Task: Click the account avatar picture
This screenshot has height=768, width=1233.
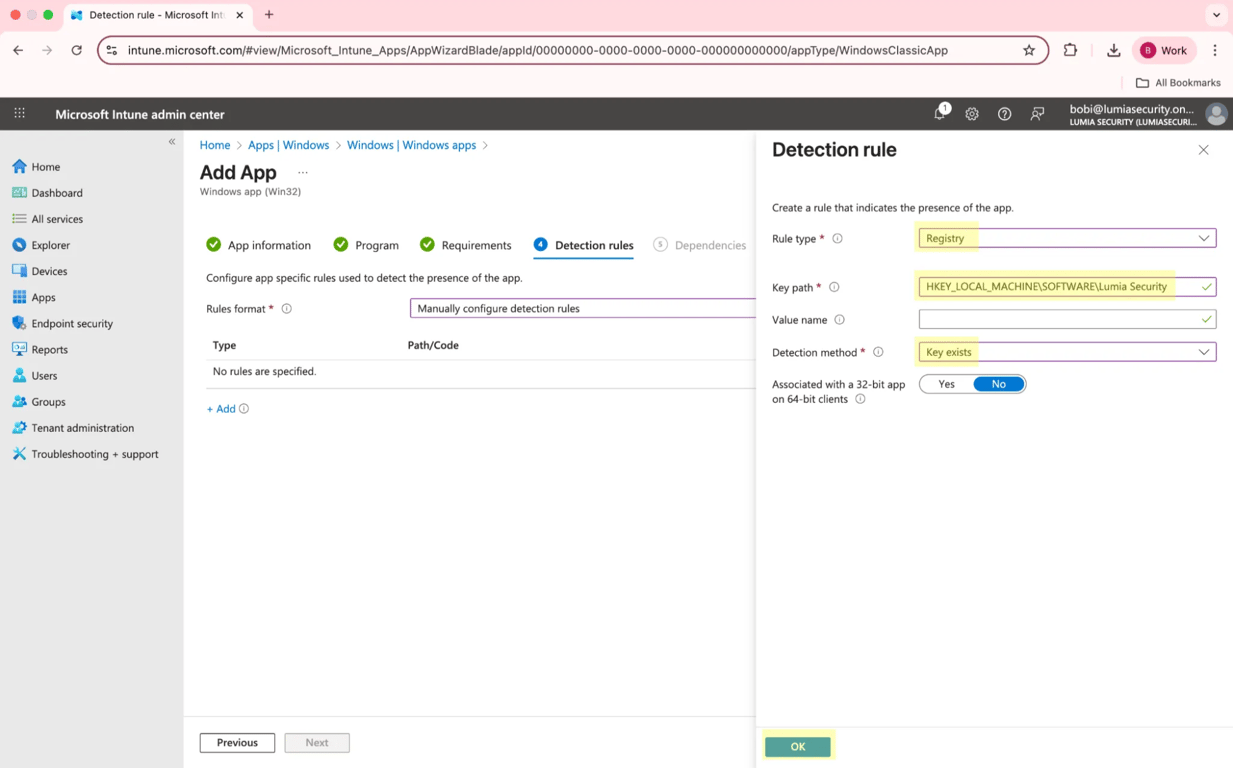Action: [1216, 114]
